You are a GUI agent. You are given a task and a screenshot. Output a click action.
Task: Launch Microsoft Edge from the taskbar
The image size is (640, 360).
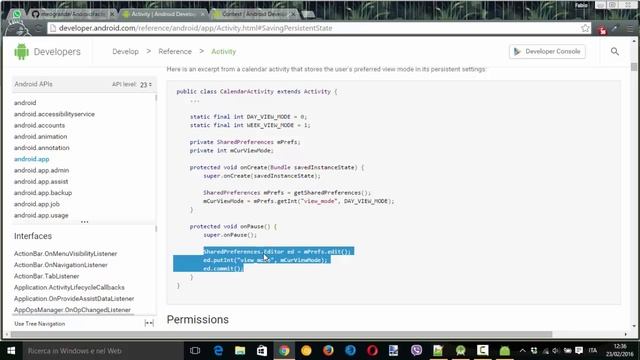pyautogui.click(x=218, y=351)
